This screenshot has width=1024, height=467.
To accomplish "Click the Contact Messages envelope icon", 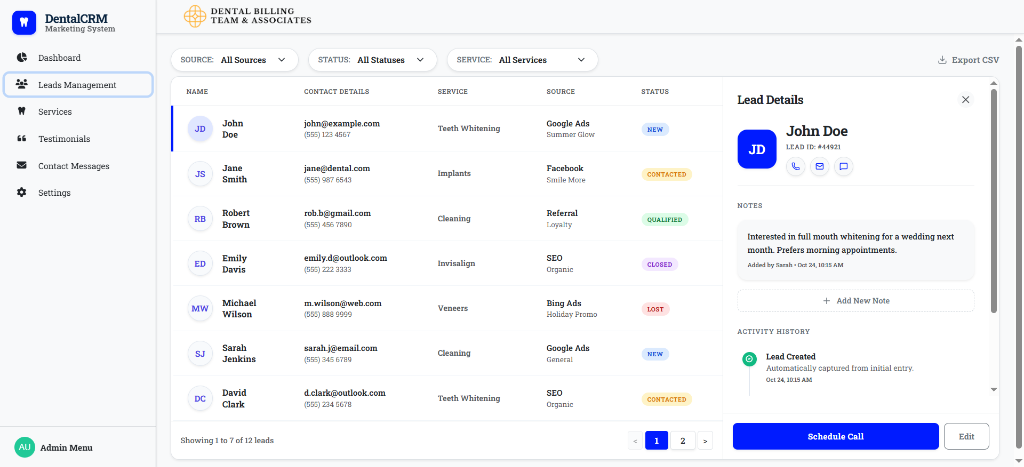I will pyautogui.click(x=22, y=165).
